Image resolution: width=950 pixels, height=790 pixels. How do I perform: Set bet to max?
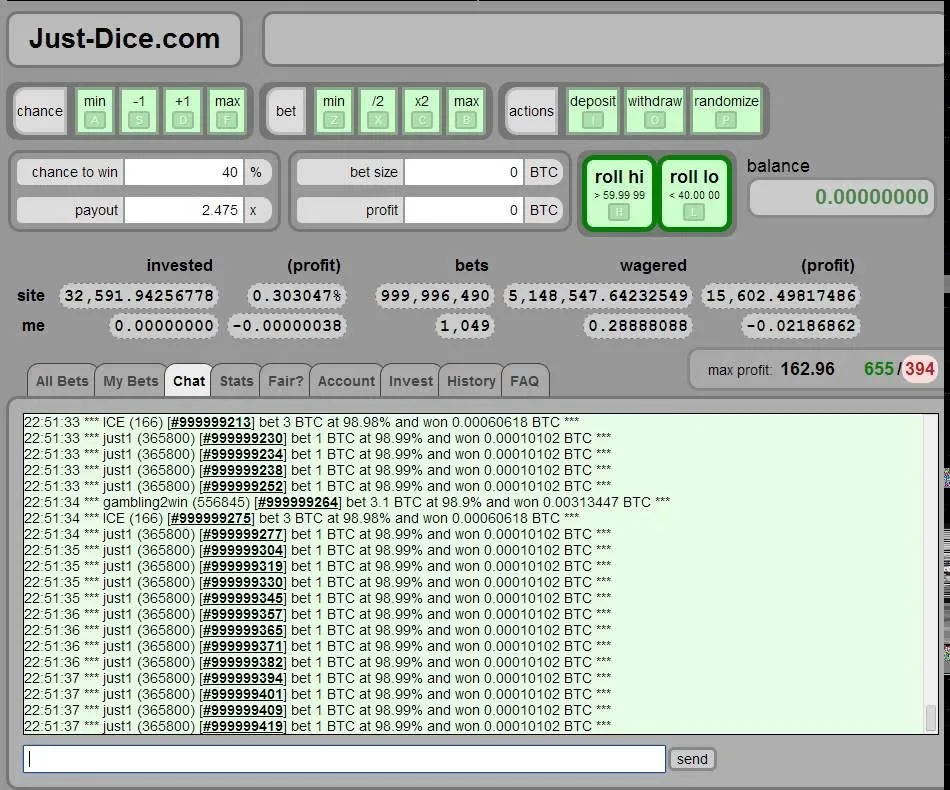pos(467,110)
